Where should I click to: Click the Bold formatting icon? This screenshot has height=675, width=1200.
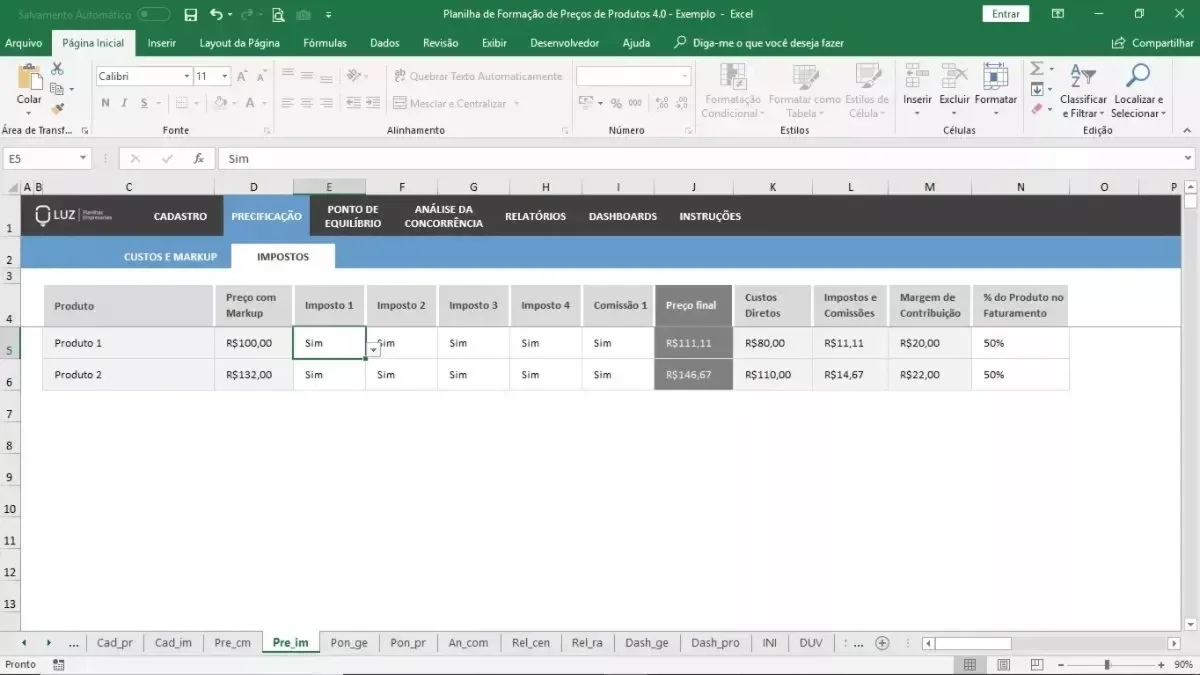click(104, 103)
